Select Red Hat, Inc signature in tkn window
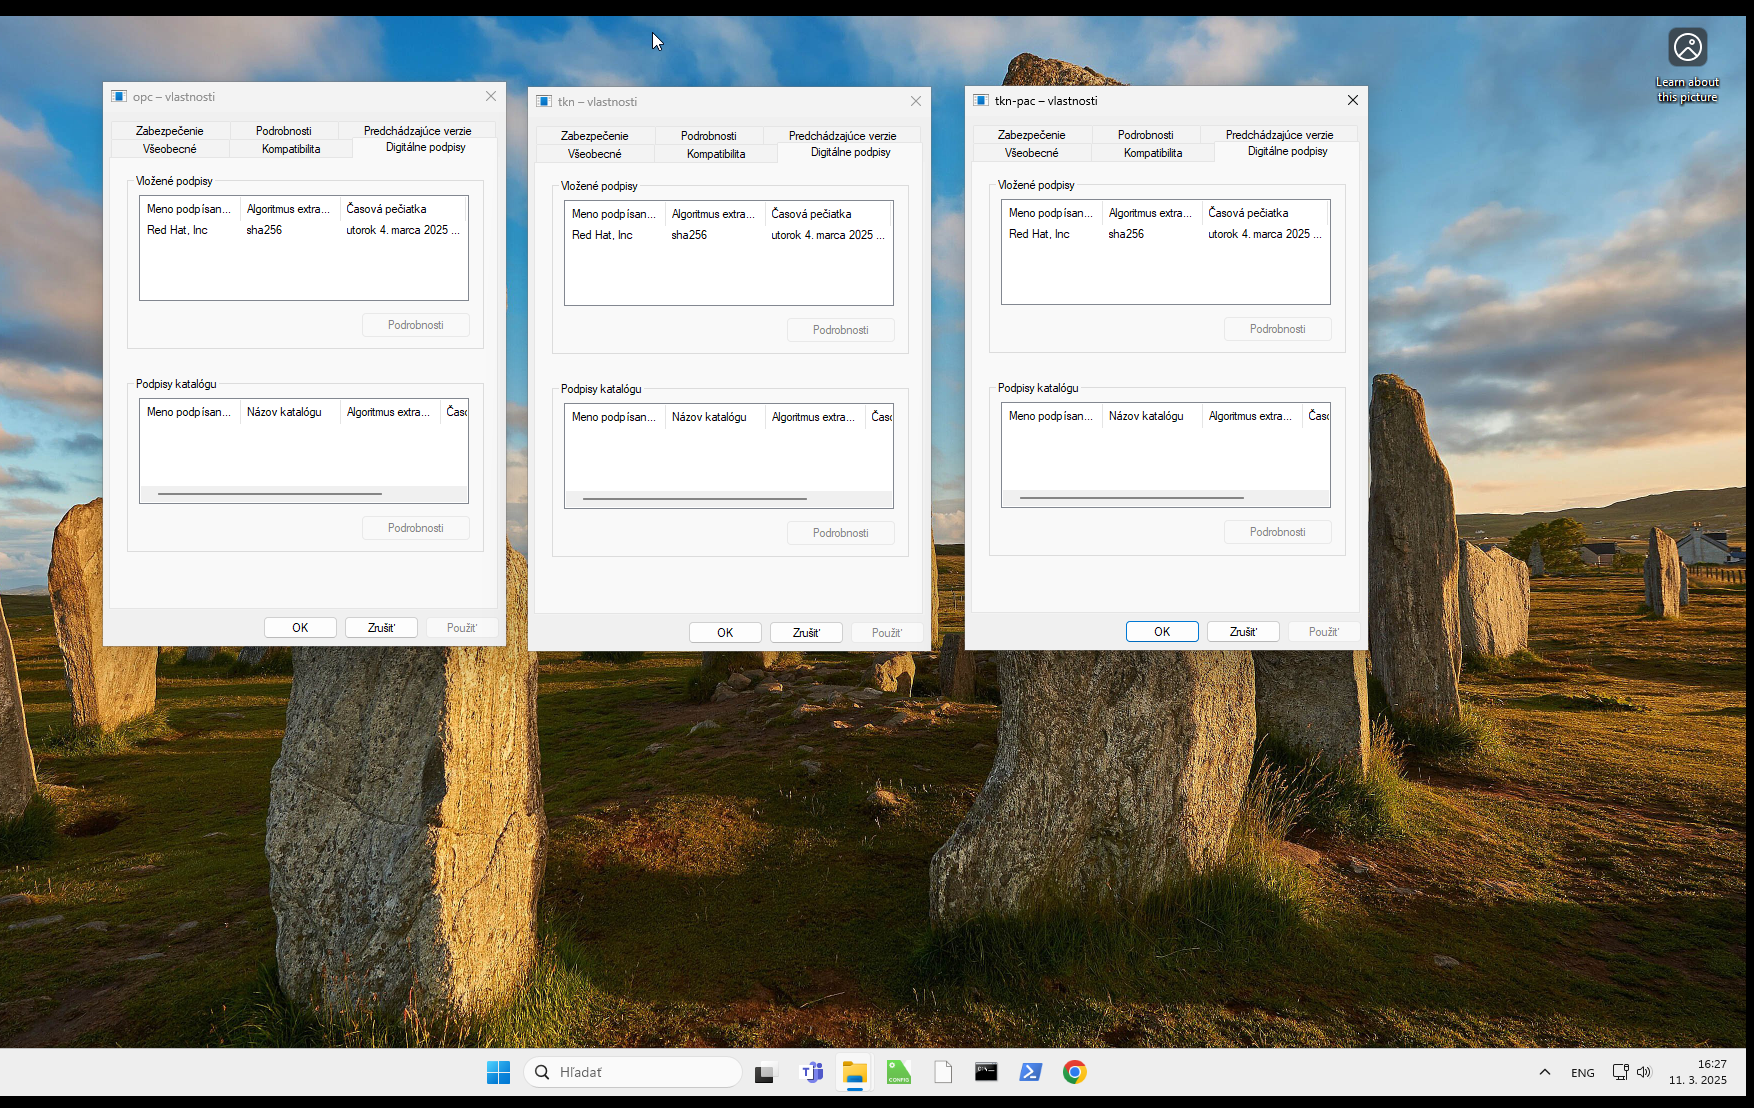Viewport: 1754px width, 1108px height. tap(602, 235)
